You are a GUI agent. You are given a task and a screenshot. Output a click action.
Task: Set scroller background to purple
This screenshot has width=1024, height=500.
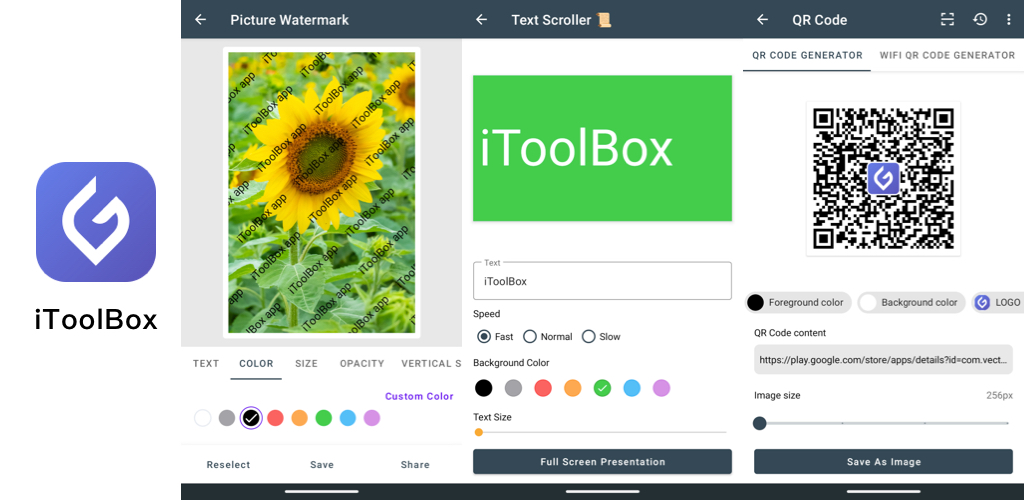click(x=662, y=388)
